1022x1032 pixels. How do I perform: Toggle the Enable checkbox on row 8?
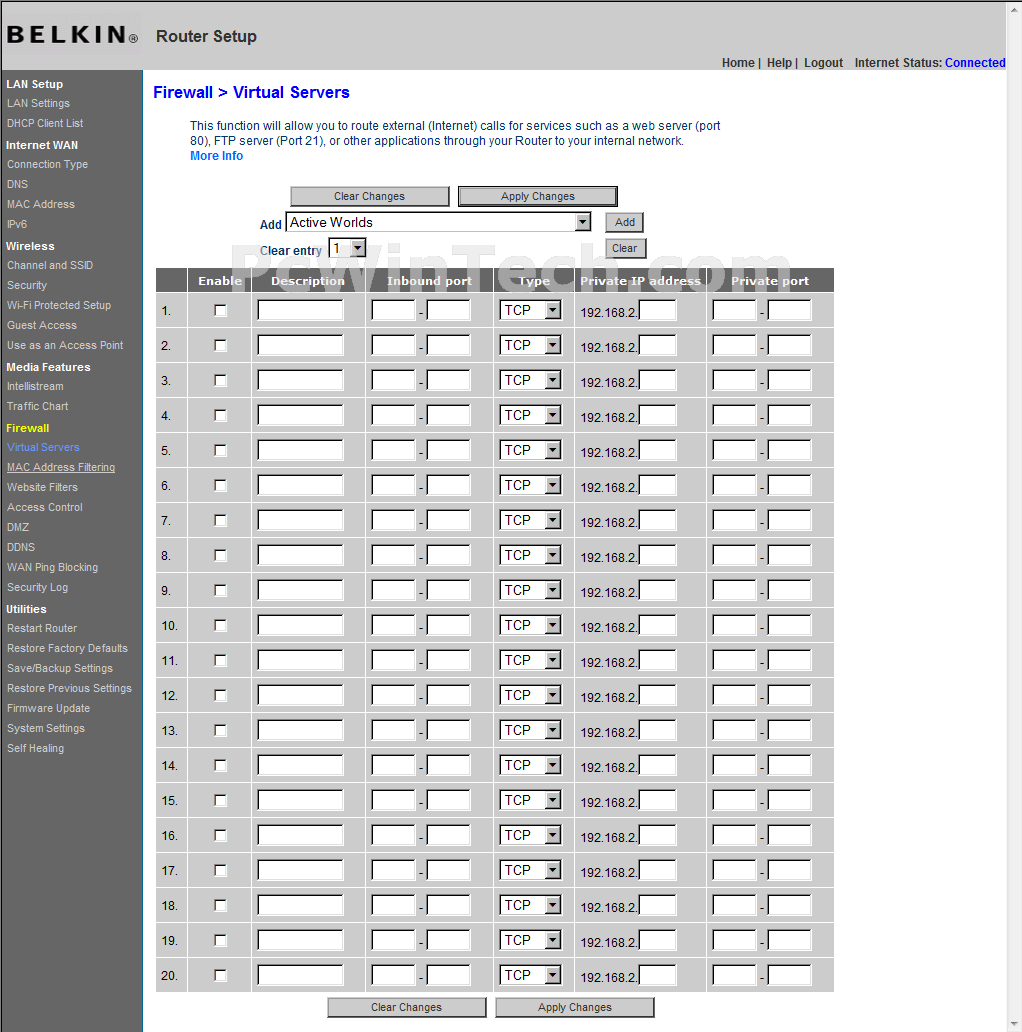tap(220, 555)
